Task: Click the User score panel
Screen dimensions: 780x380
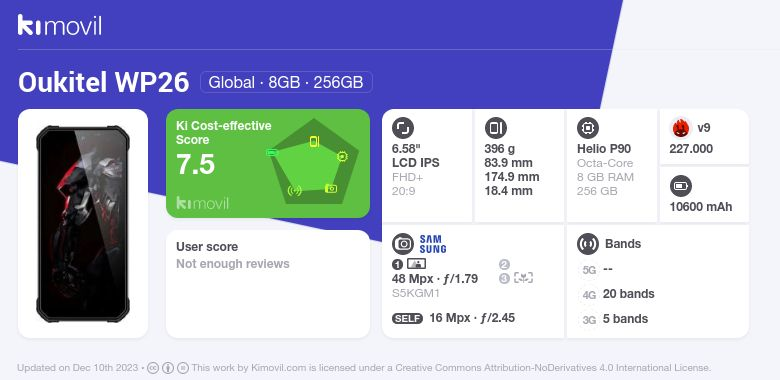Action: pos(268,284)
